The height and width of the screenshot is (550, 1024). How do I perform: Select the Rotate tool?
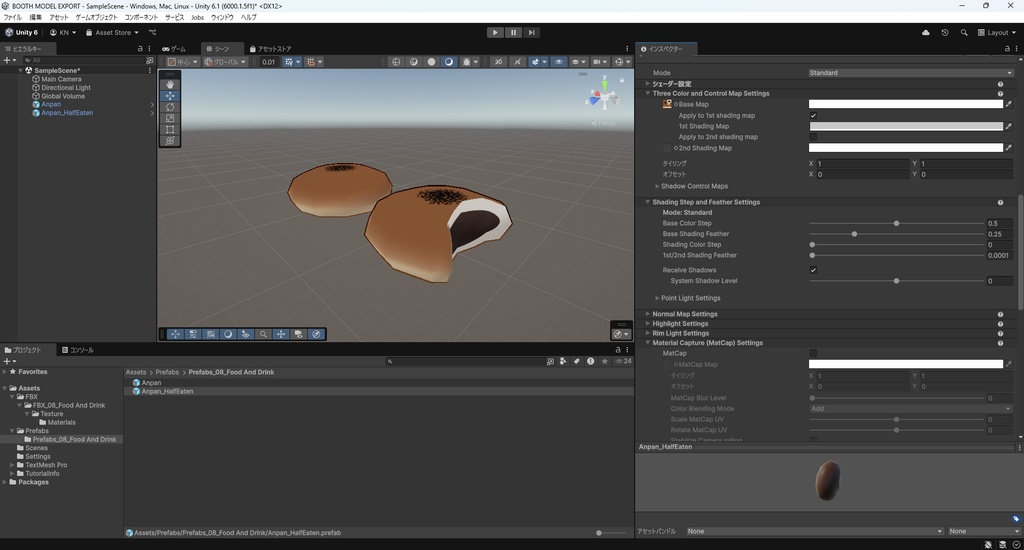(170, 106)
